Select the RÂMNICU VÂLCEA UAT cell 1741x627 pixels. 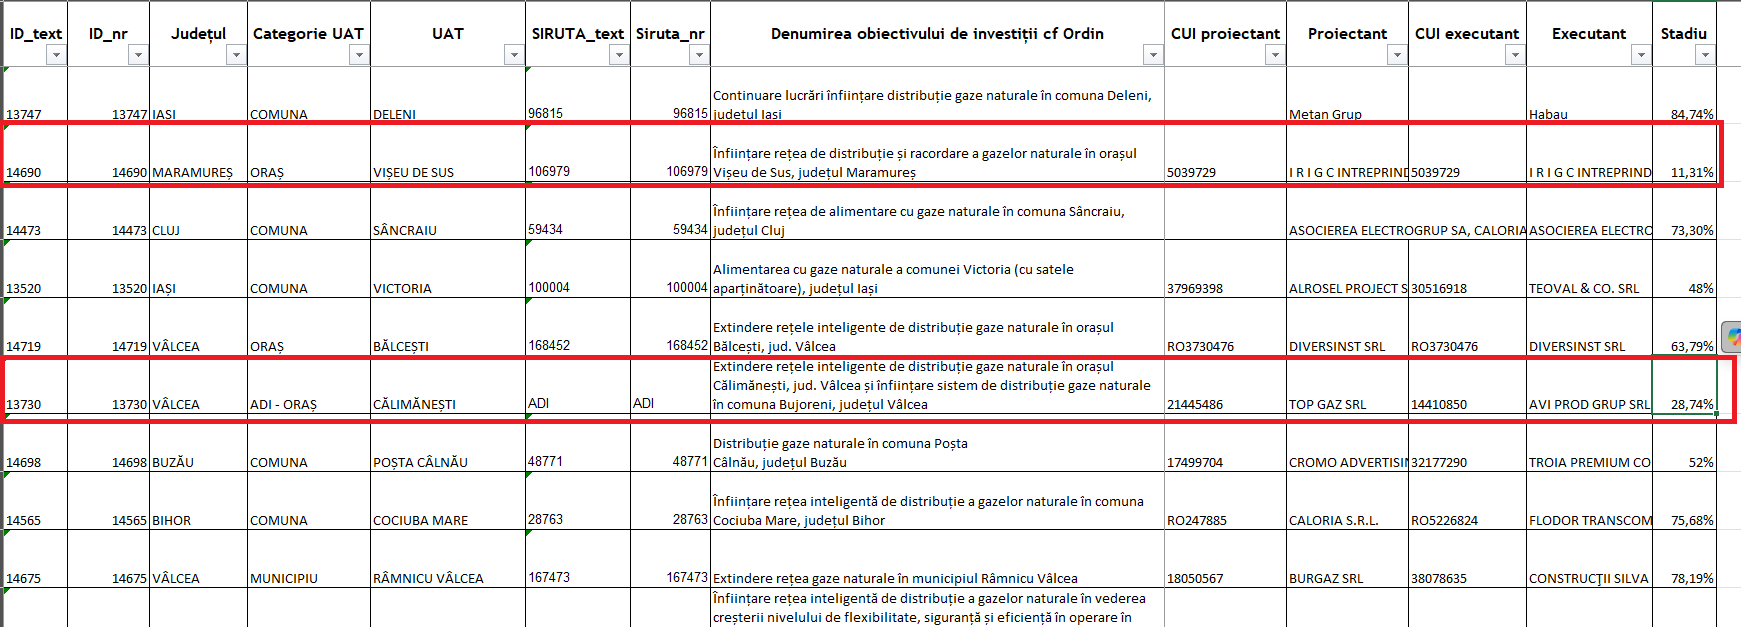(448, 559)
